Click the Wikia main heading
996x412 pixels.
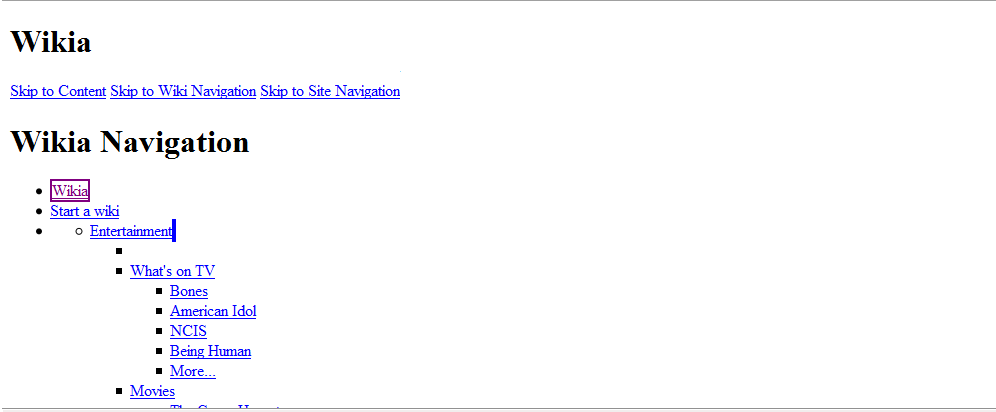point(51,42)
